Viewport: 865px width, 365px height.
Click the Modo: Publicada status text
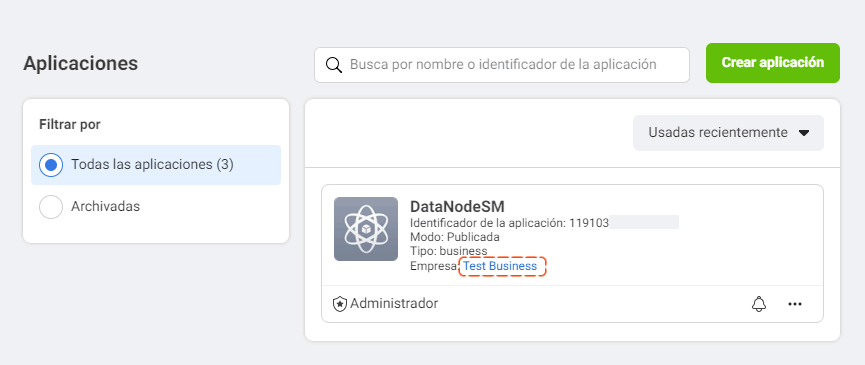coord(455,238)
